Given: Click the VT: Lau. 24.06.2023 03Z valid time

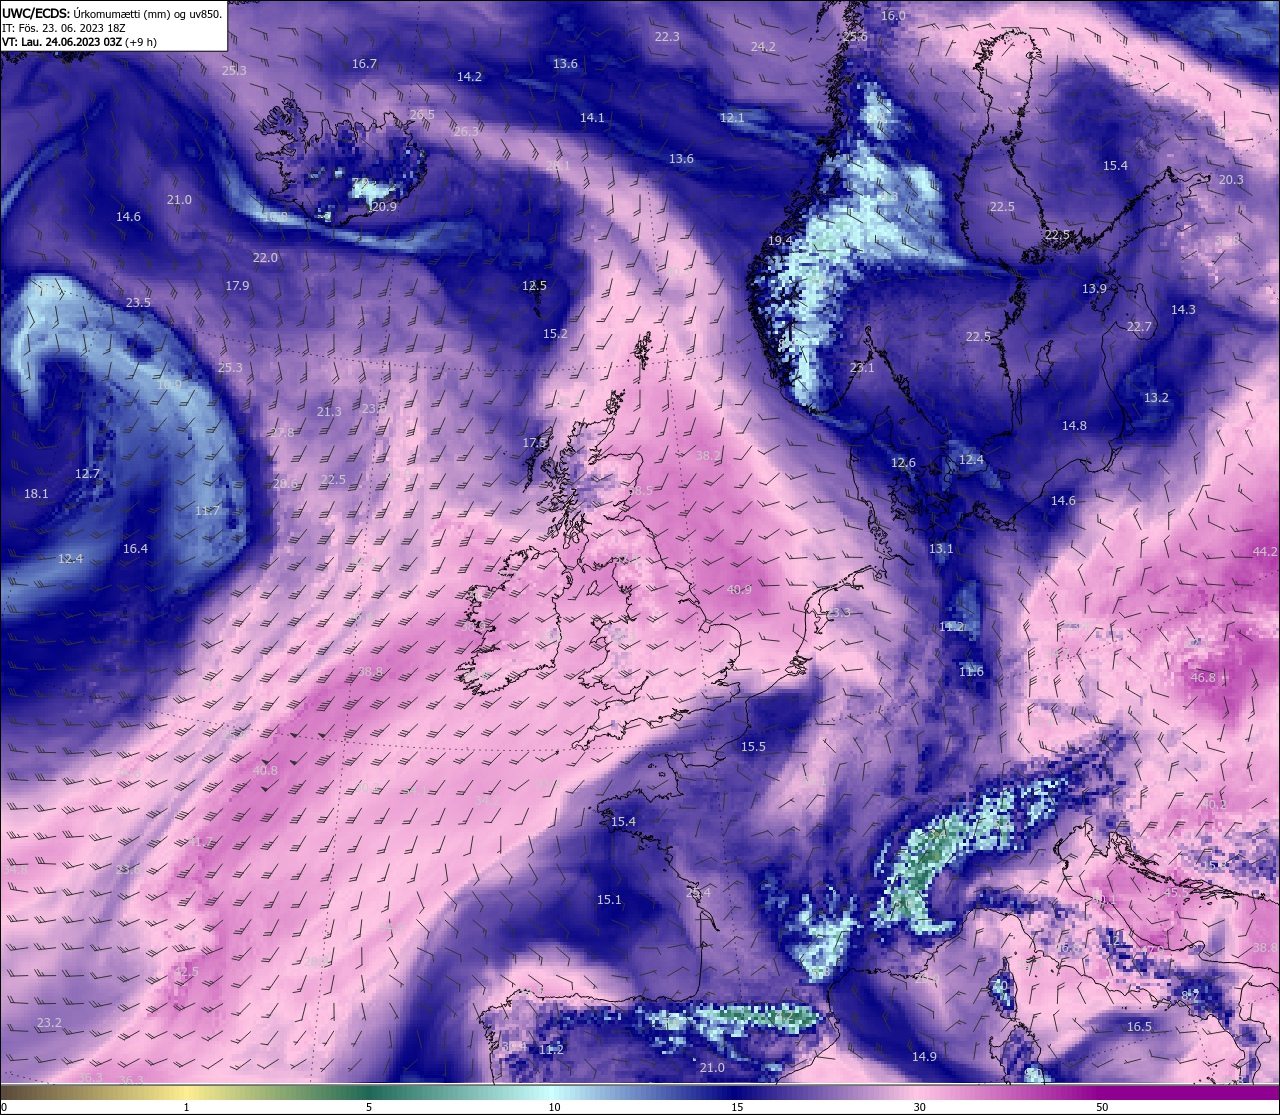Looking at the screenshot, I should pyautogui.click(x=79, y=42).
